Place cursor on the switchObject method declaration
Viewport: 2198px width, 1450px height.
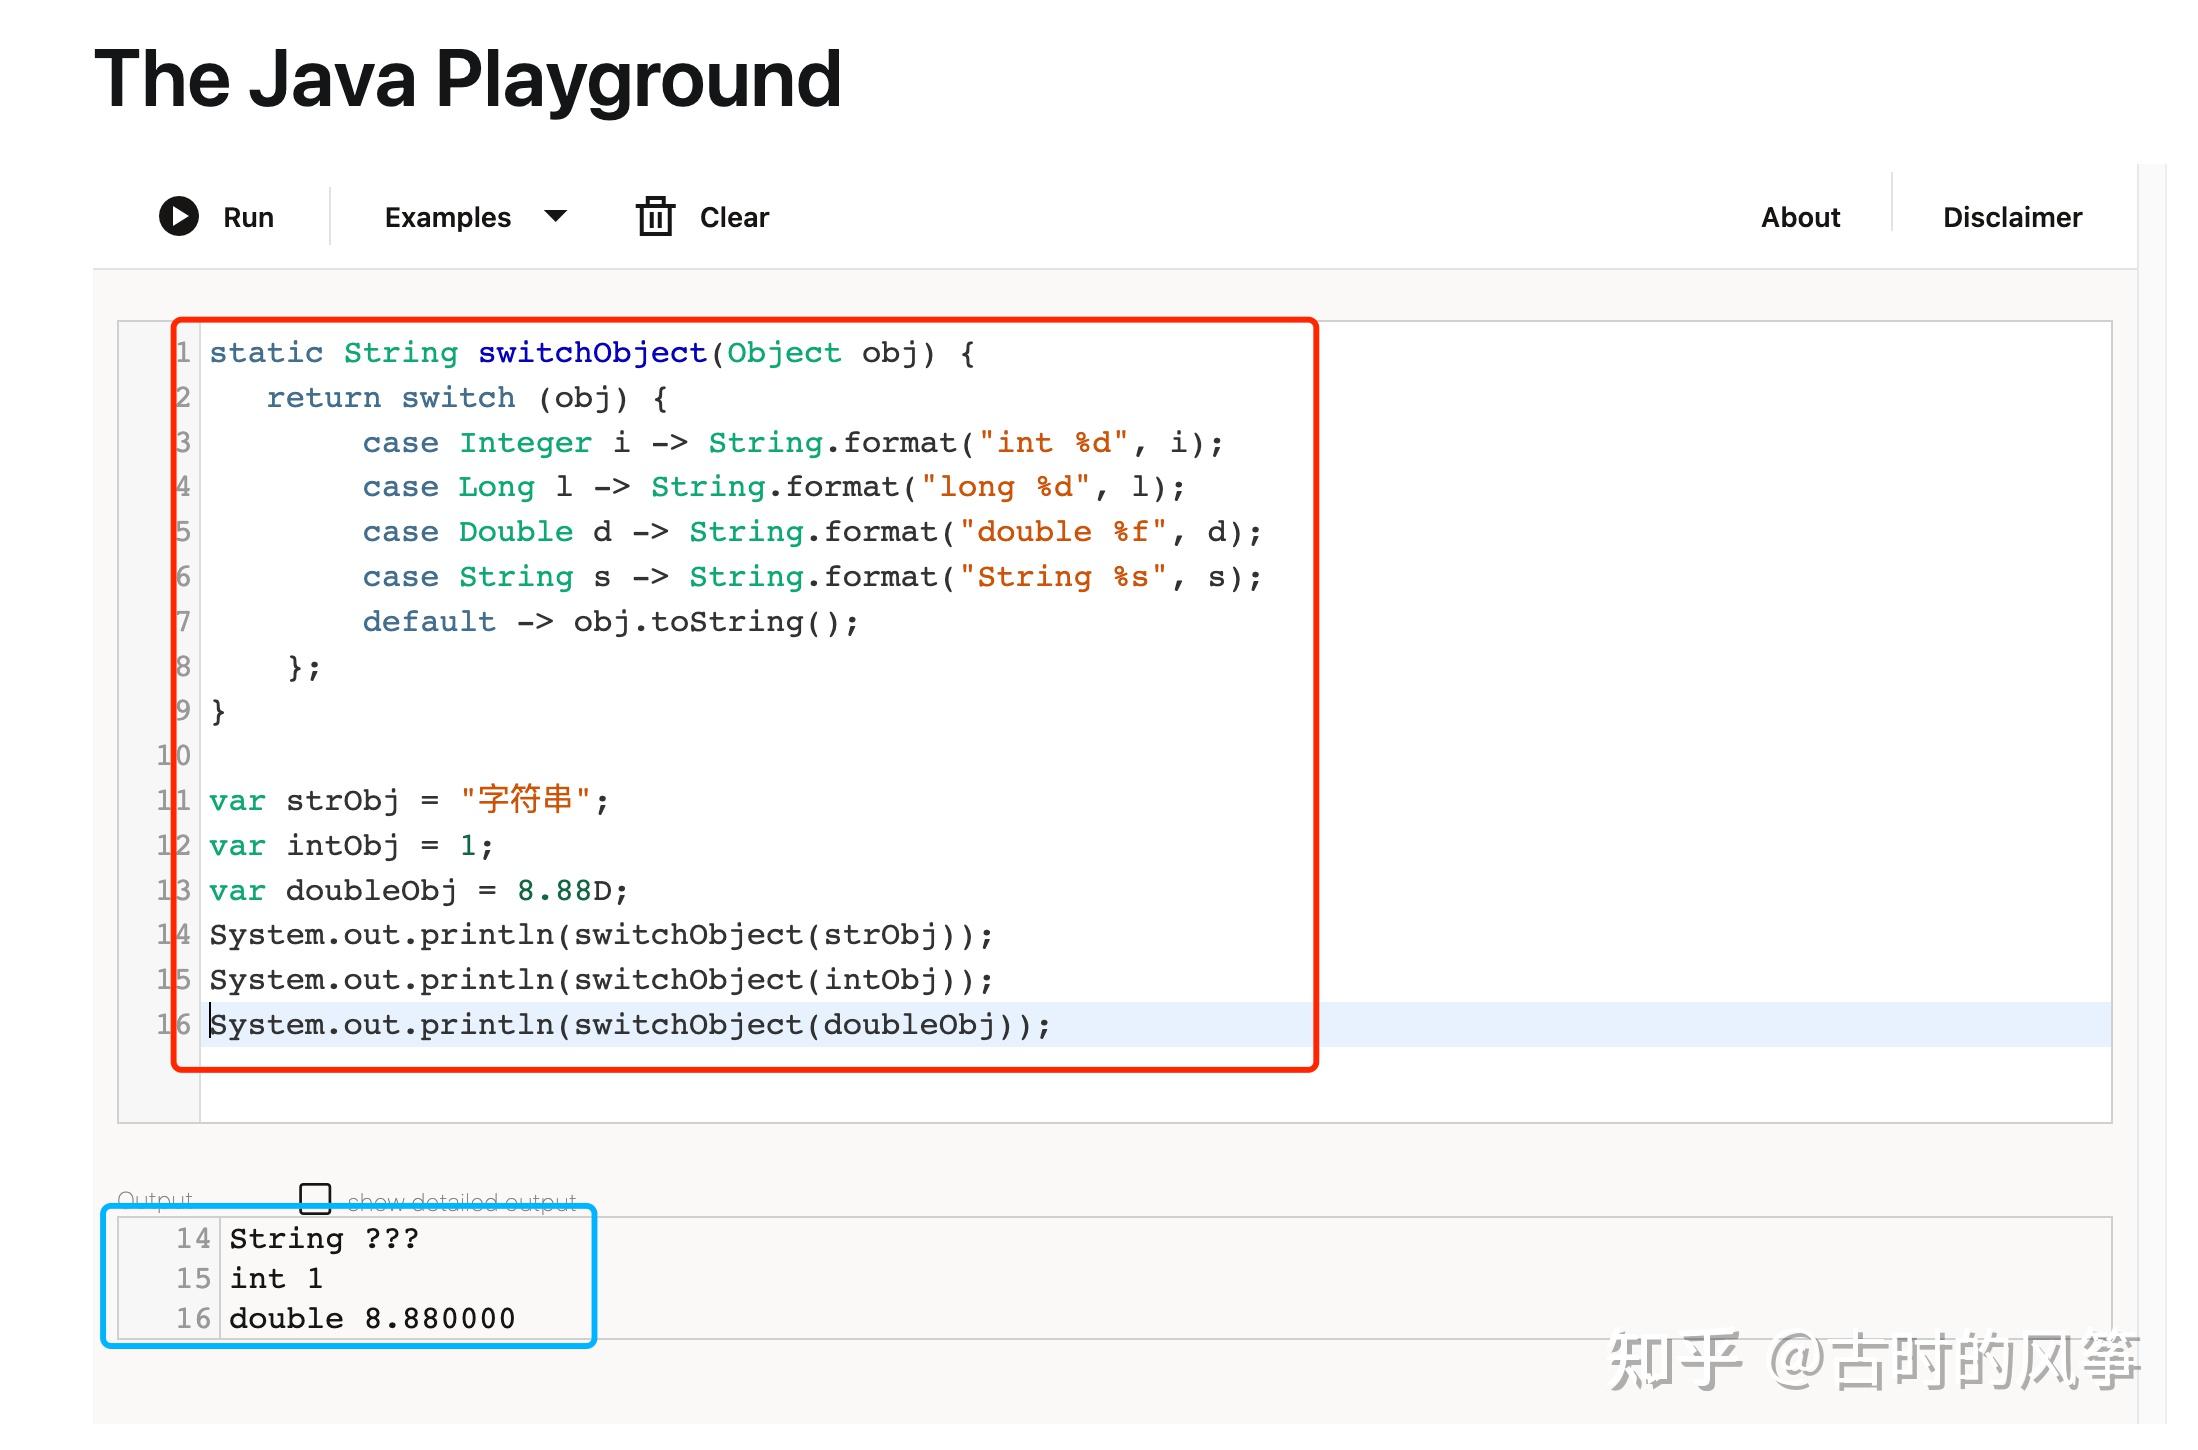click(590, 352)
